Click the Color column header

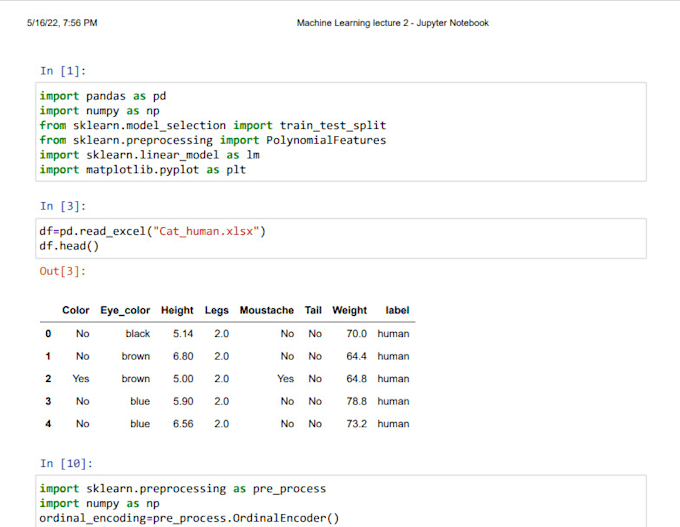[76, 311]
